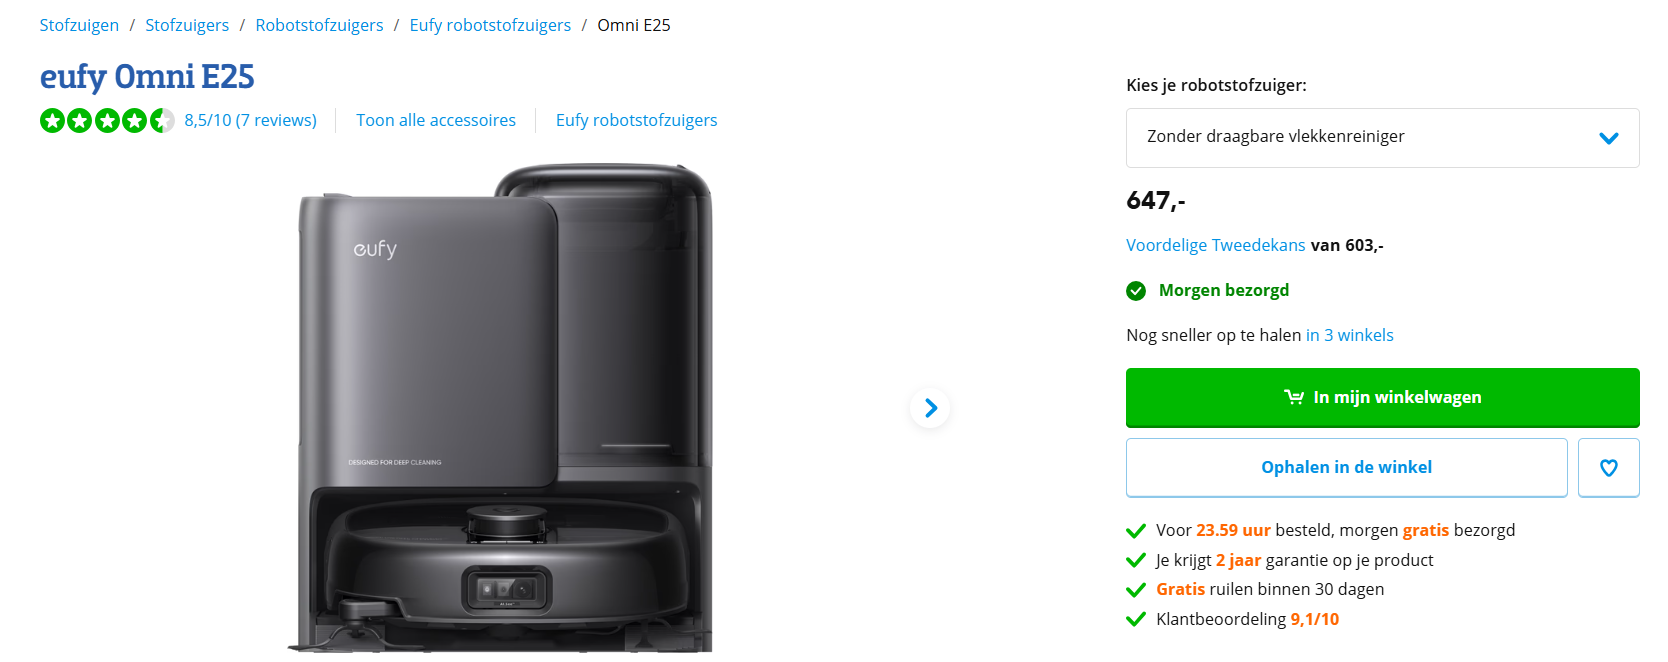Click the shopping cart icon in the green button
Screen dimensions: 1668x662
tap(1295, 396)
